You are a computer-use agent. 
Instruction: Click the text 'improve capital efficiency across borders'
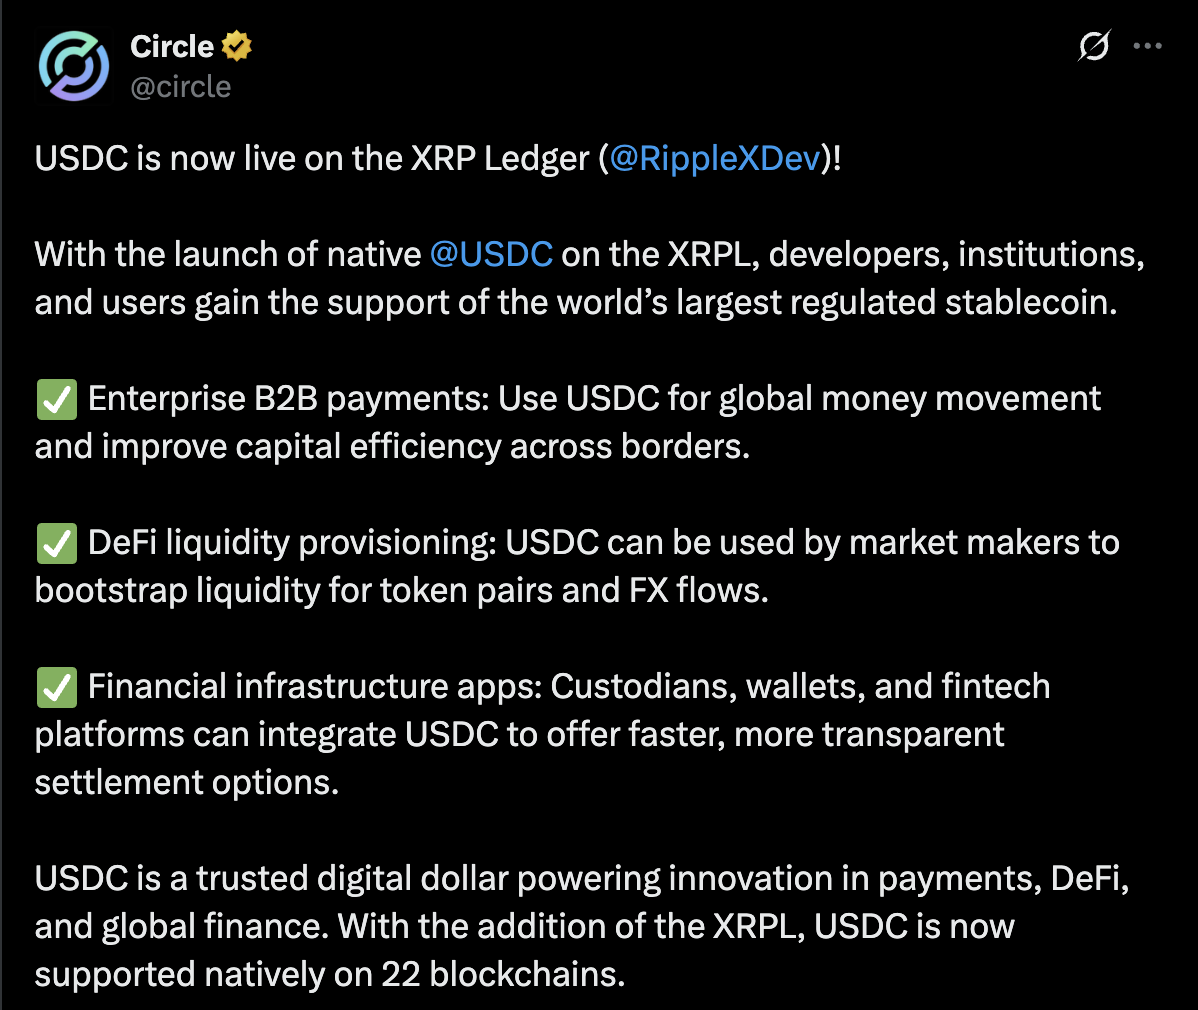click(426, 447)
